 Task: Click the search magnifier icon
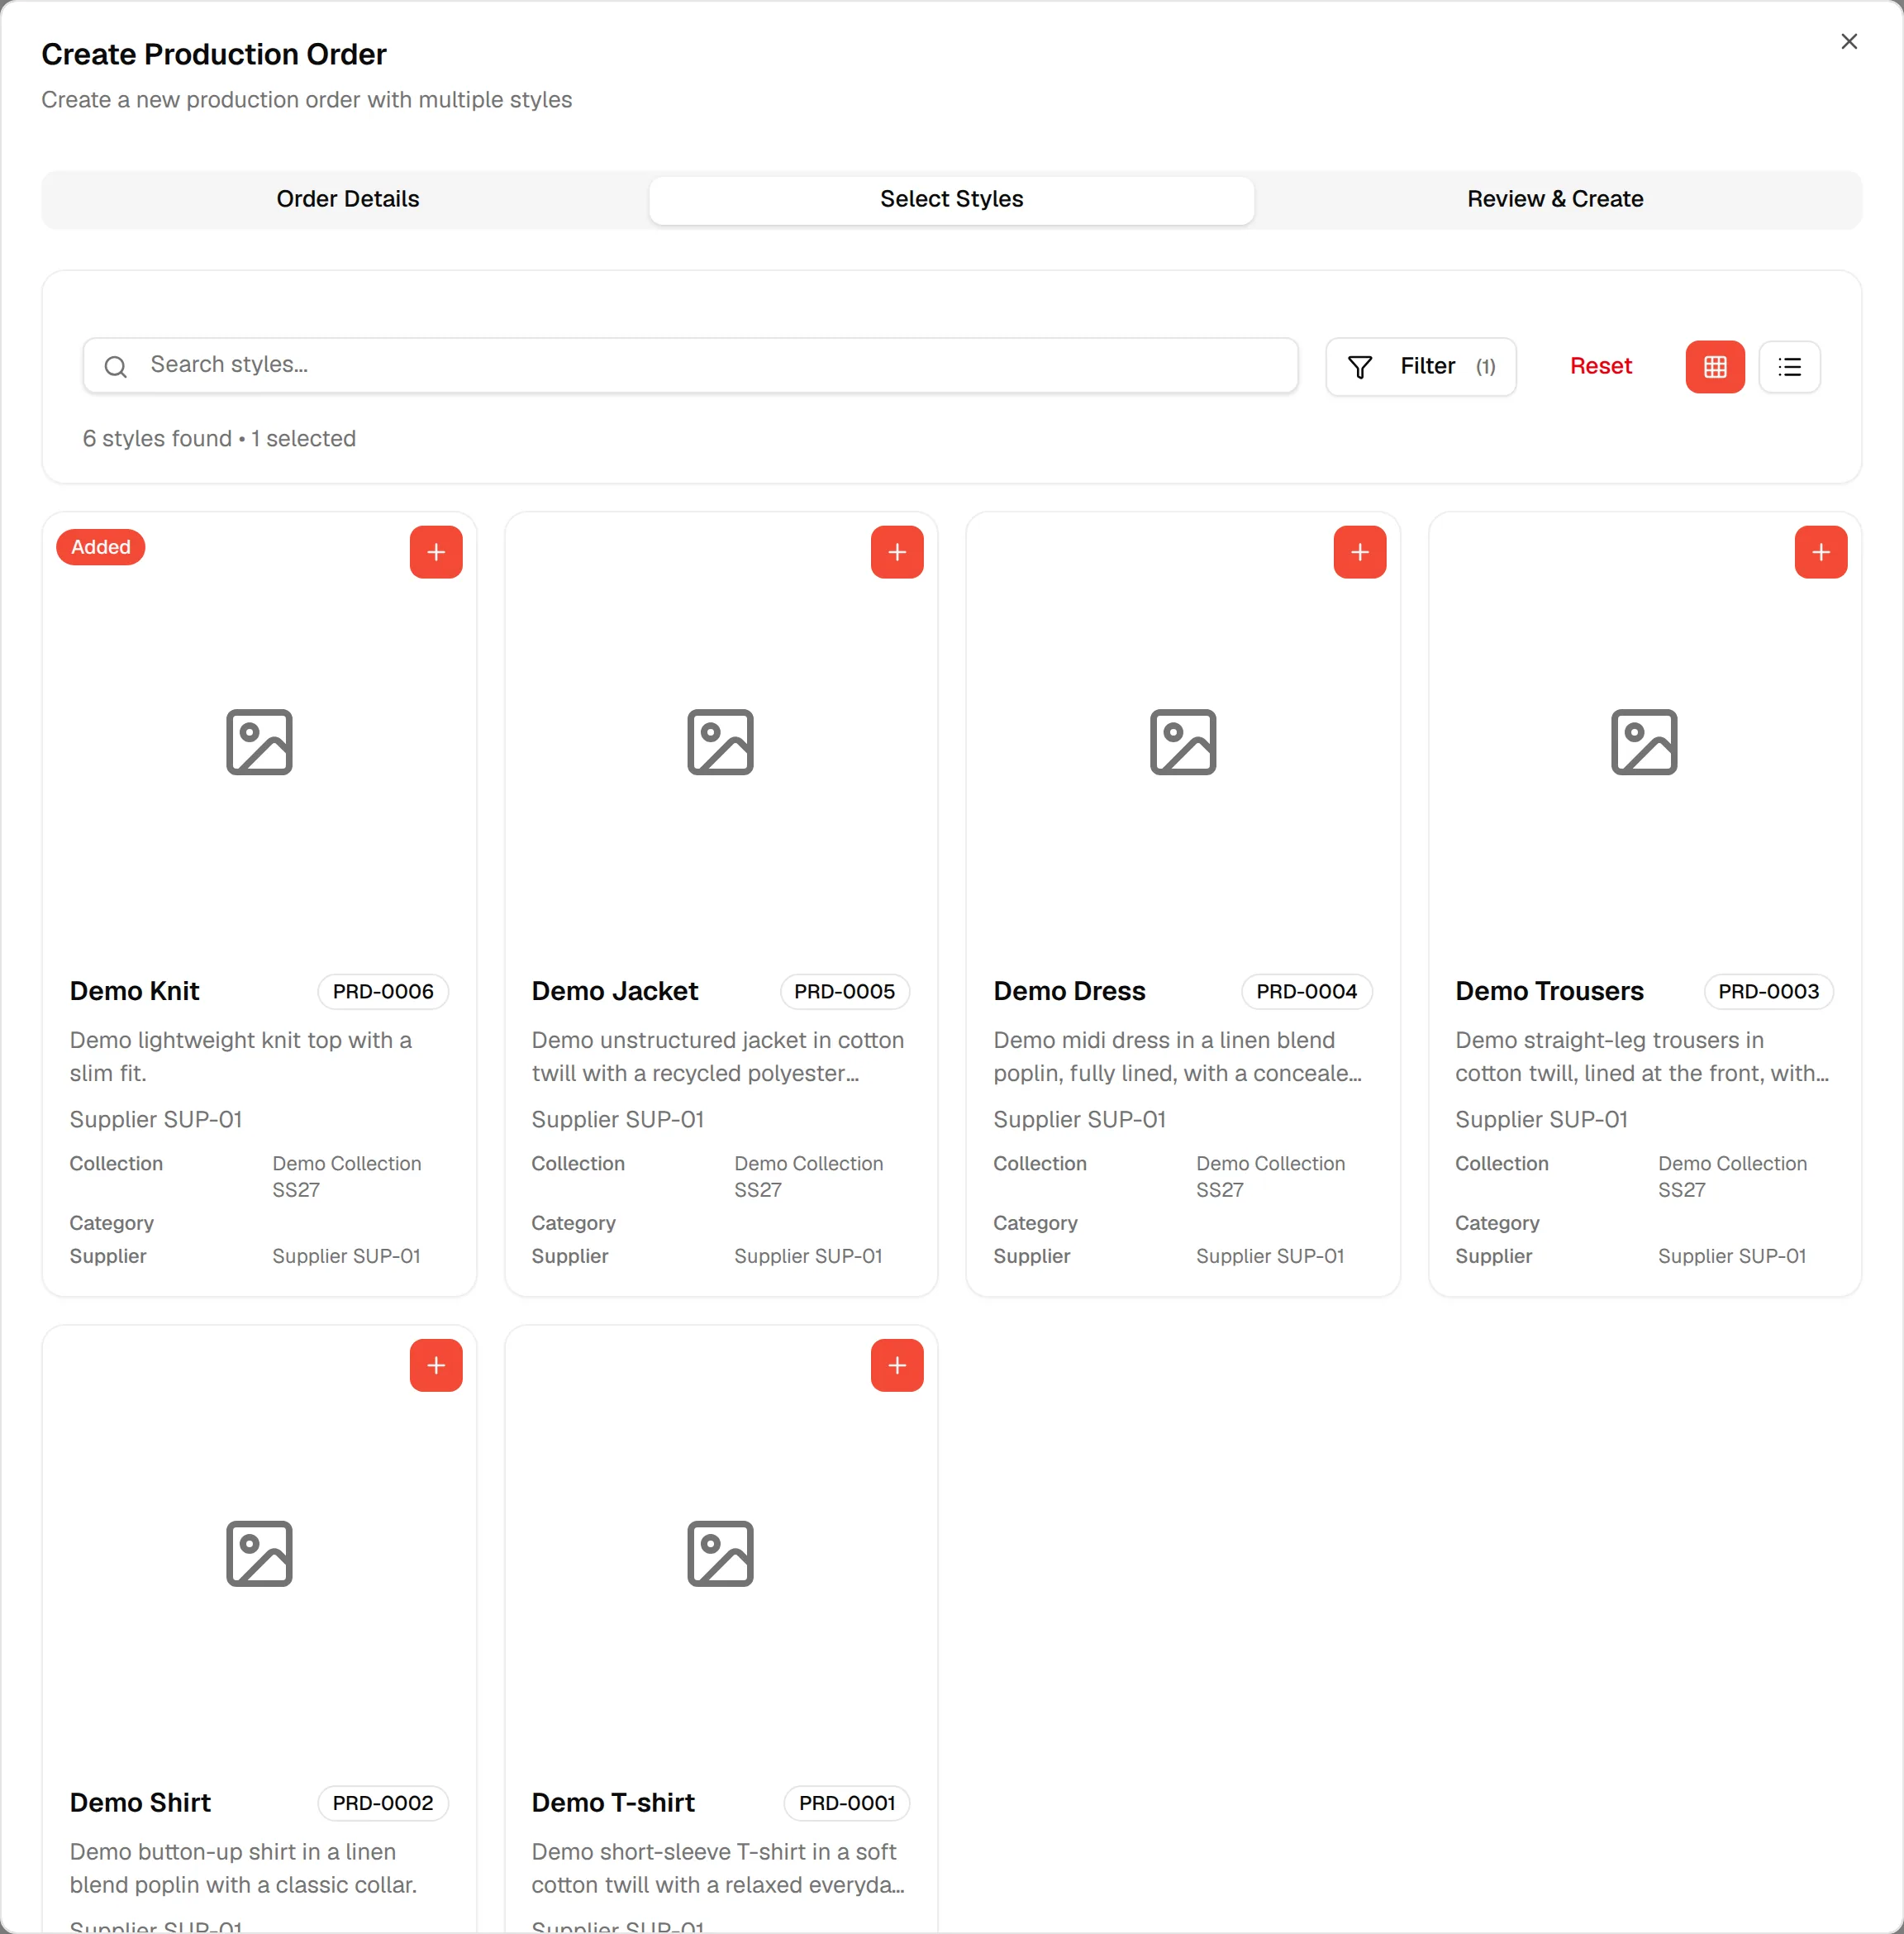116,367
